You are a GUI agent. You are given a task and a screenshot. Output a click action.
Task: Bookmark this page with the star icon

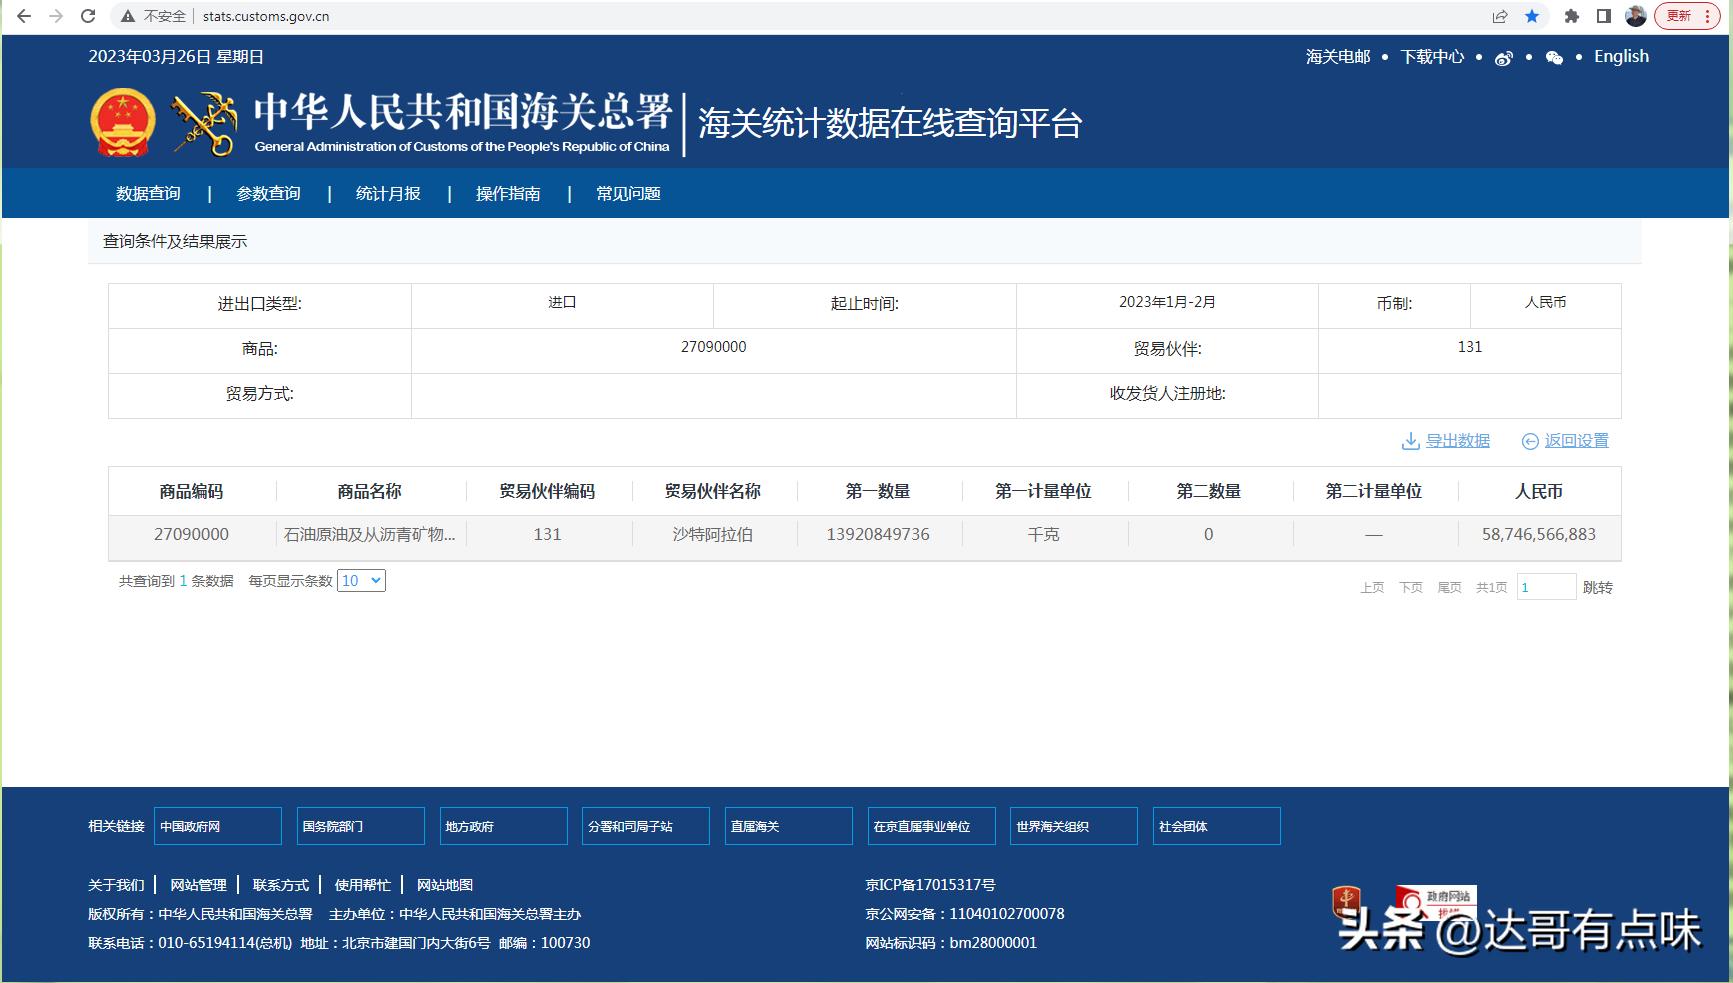click(1531, 16)
